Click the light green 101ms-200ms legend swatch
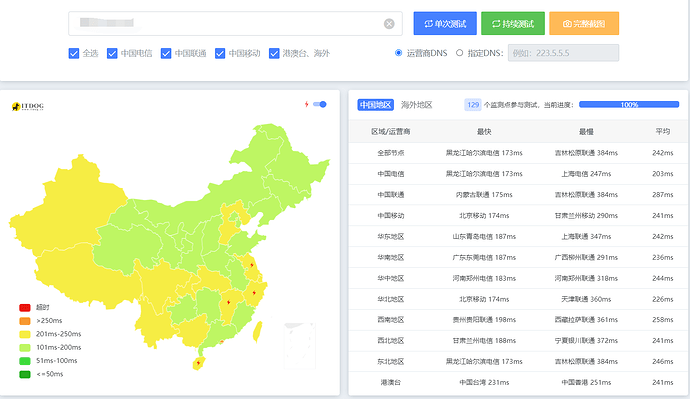The height and width of the screenshot is (399, 690). click(25, 348)
